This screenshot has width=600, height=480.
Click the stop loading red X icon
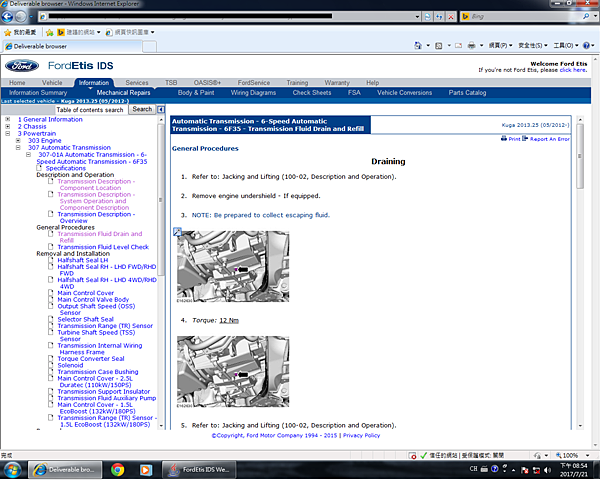(451, 16)
